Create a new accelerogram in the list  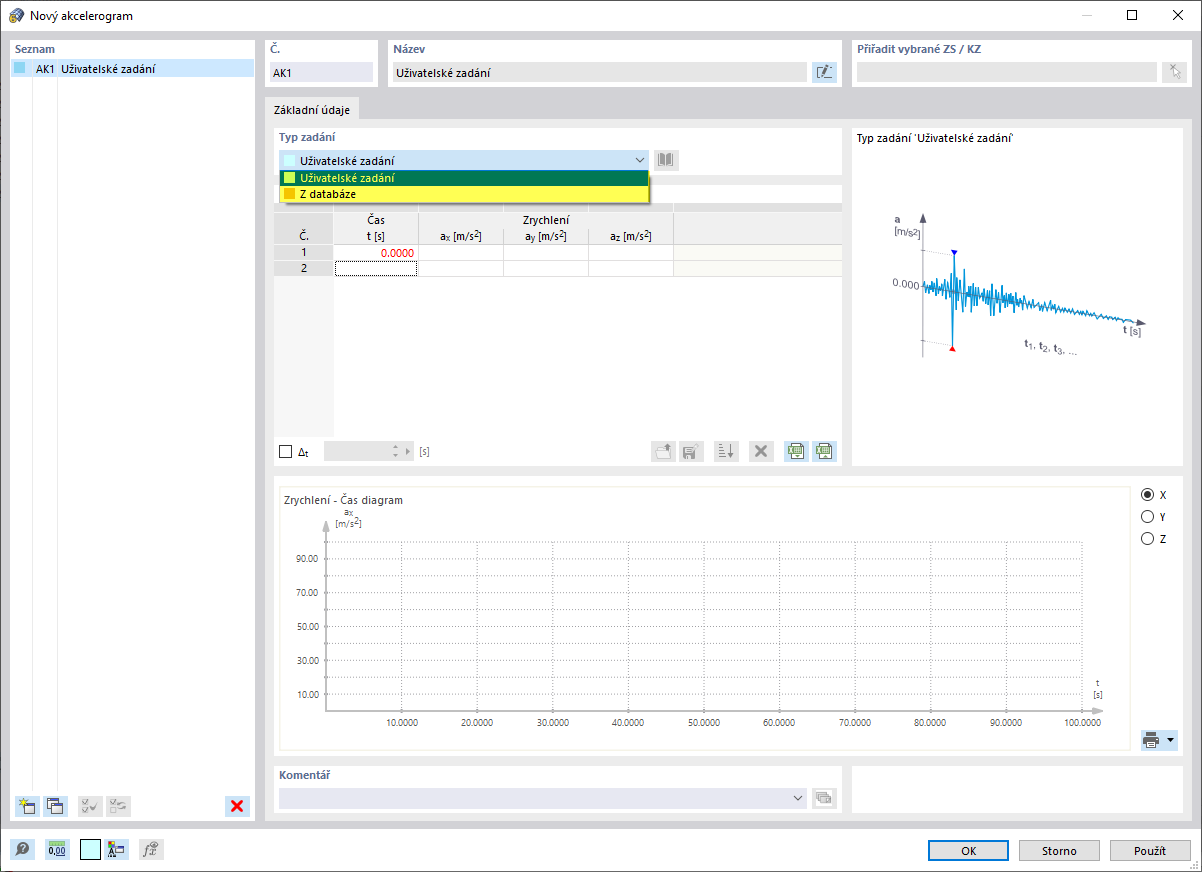[x=27, y=806]
